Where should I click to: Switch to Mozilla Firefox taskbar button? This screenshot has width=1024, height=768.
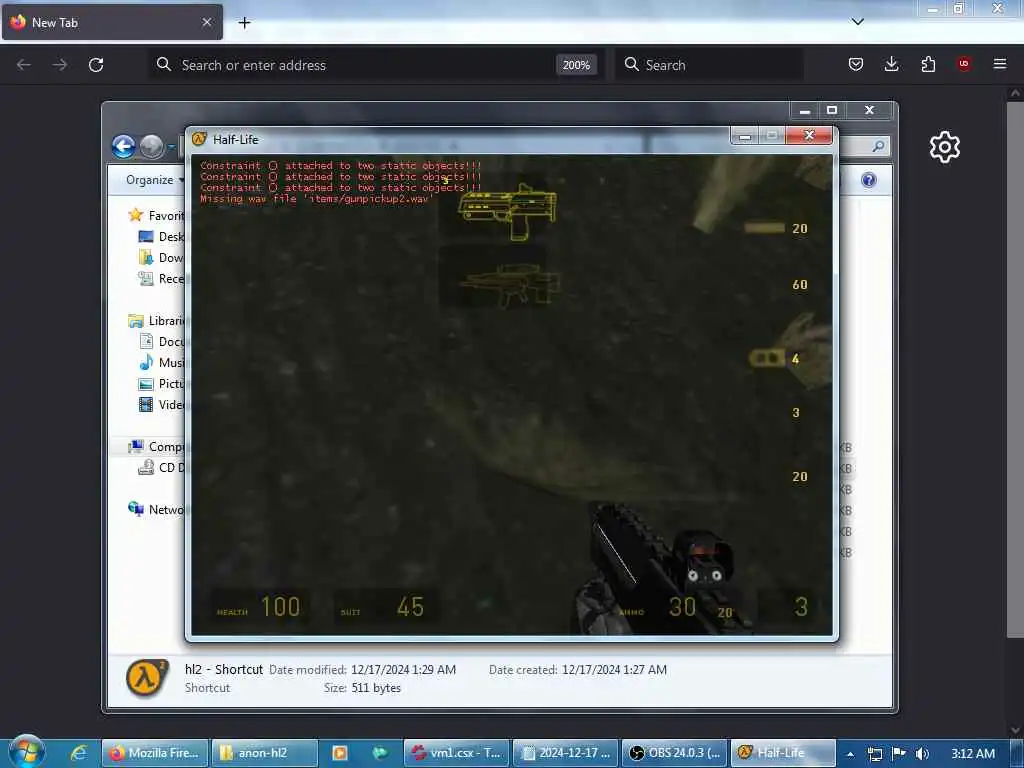[155, 753]
